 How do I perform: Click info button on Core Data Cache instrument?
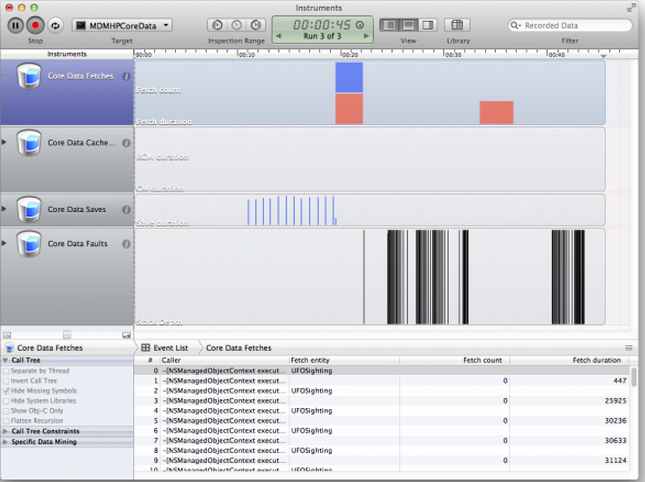(126, 143)
